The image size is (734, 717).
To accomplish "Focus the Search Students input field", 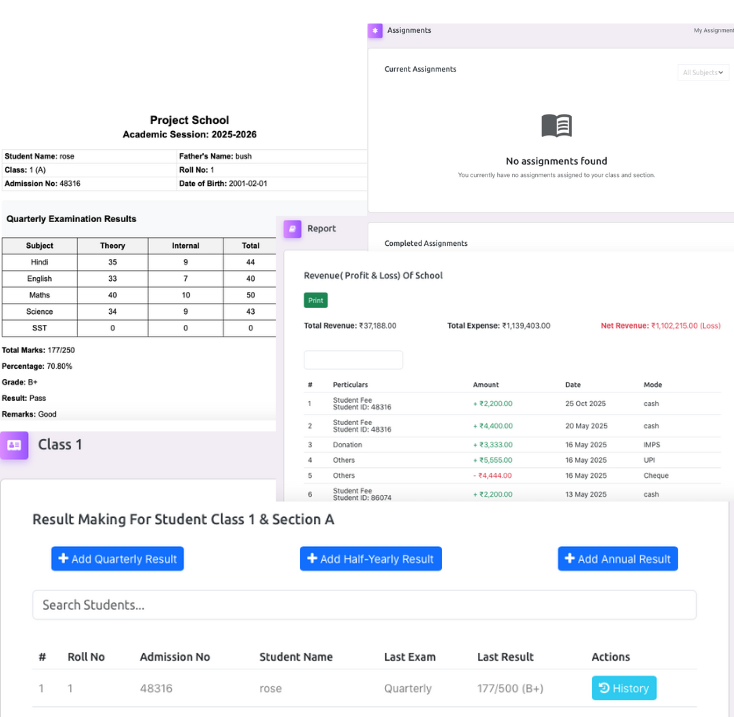I will coord(364,605).
